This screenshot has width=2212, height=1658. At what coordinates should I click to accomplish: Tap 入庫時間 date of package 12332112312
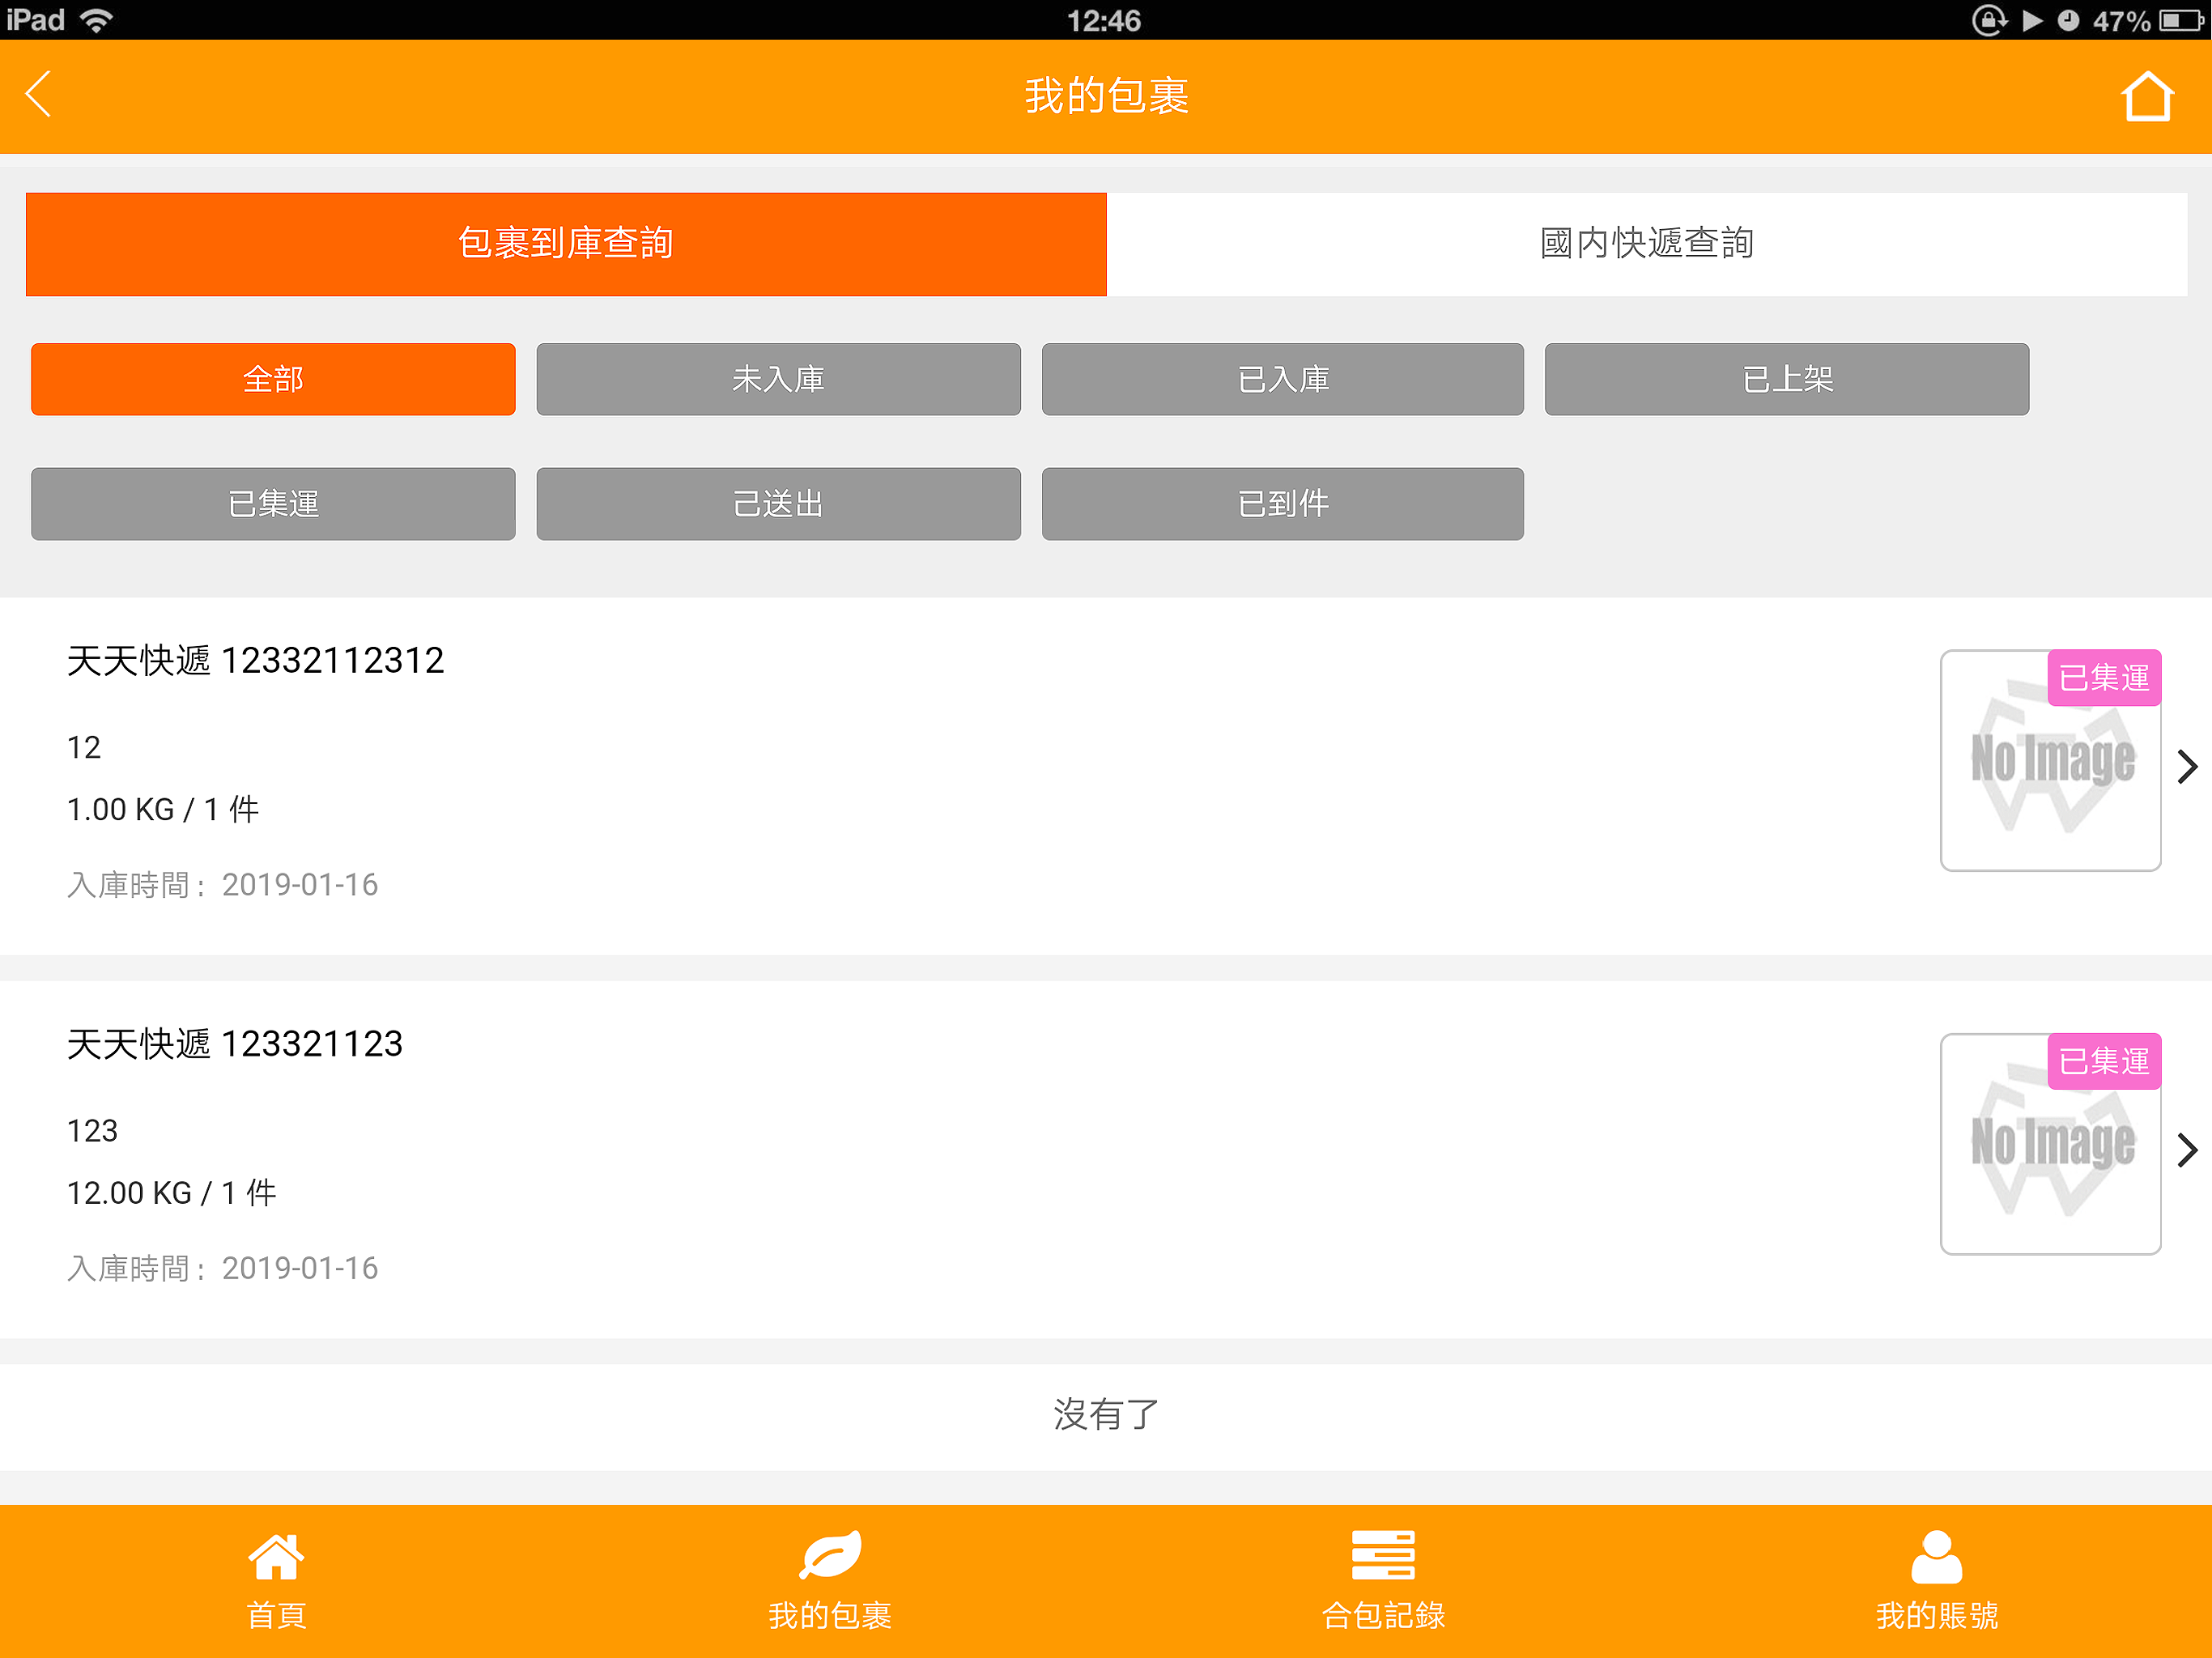(x=222, y=885)
